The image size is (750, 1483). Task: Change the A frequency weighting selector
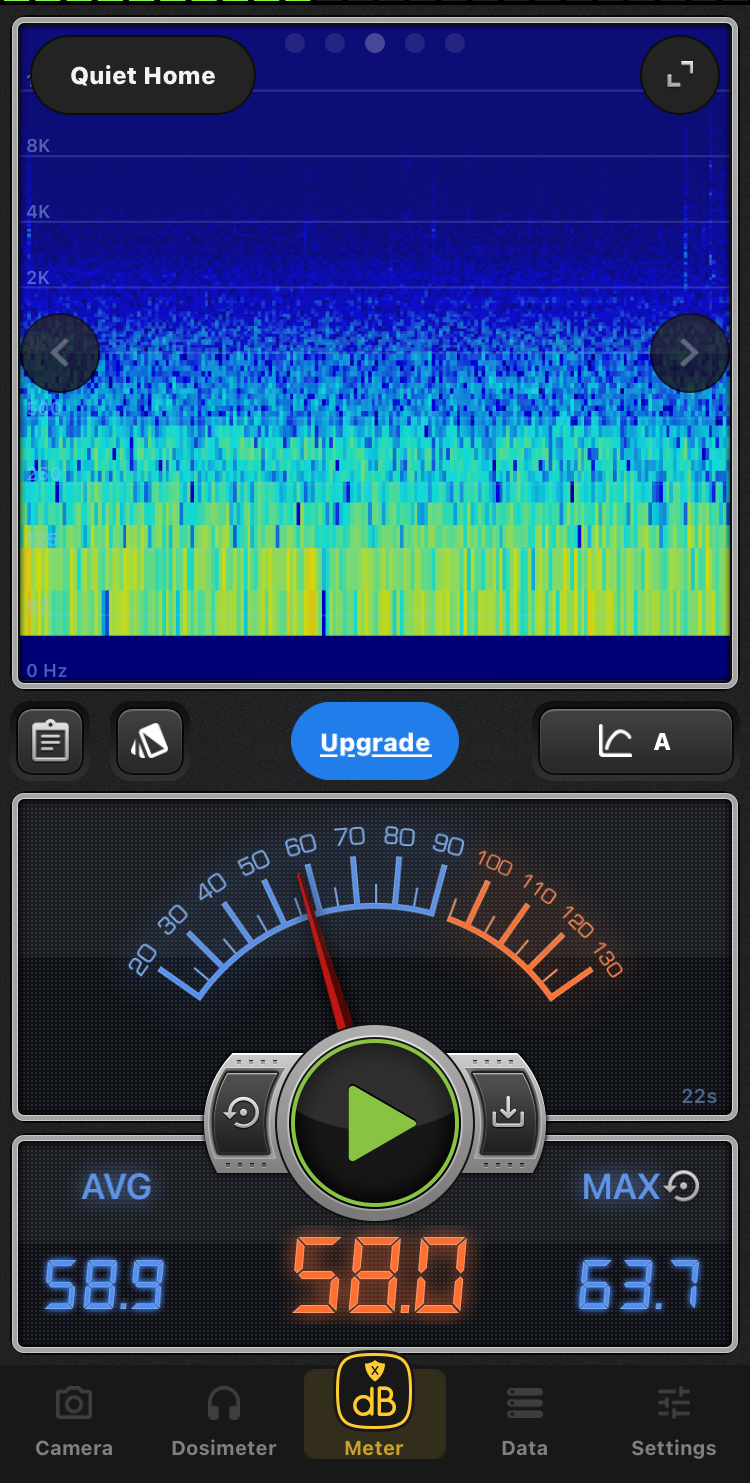pyautogui.click(x=636, y=742)
